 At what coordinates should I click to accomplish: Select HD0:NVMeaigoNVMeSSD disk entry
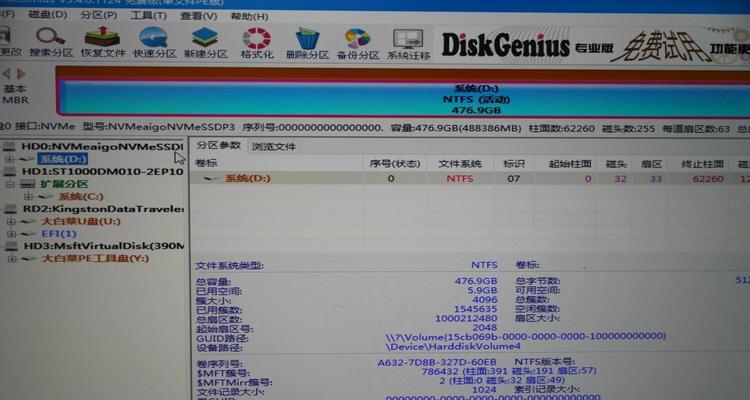coord(102,146)
